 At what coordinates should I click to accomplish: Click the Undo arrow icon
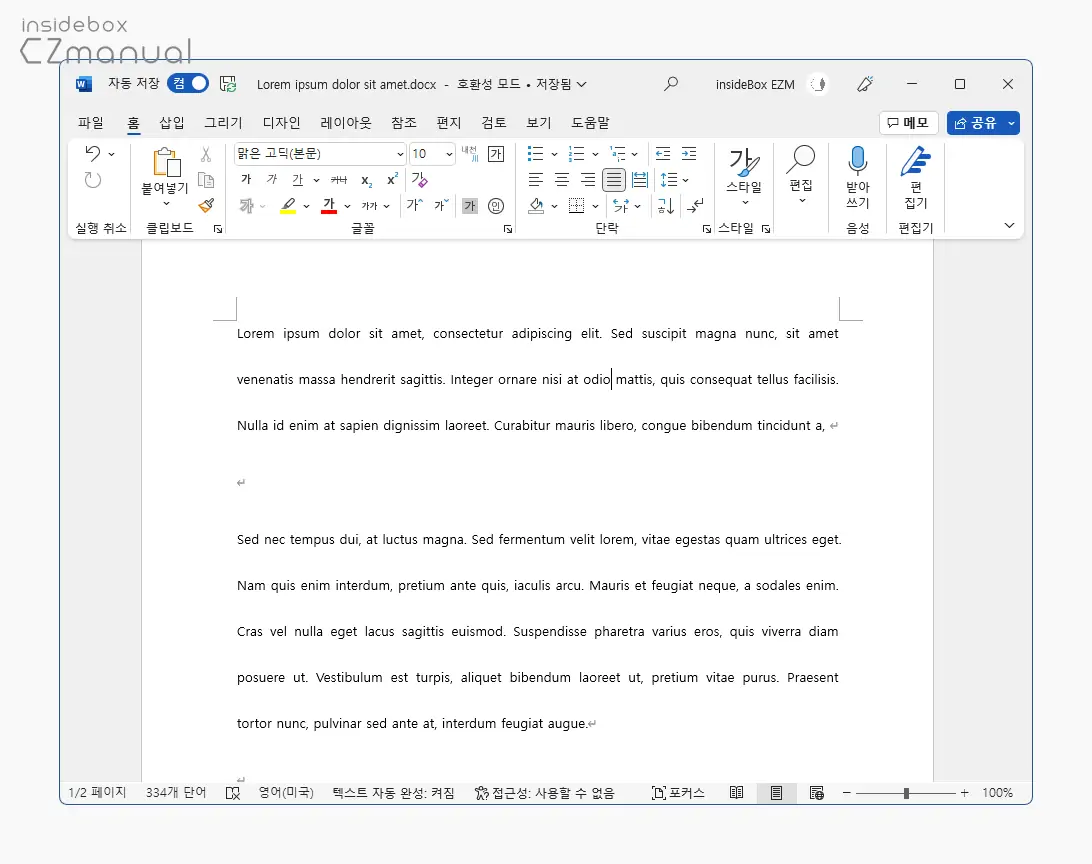point(92,153)
